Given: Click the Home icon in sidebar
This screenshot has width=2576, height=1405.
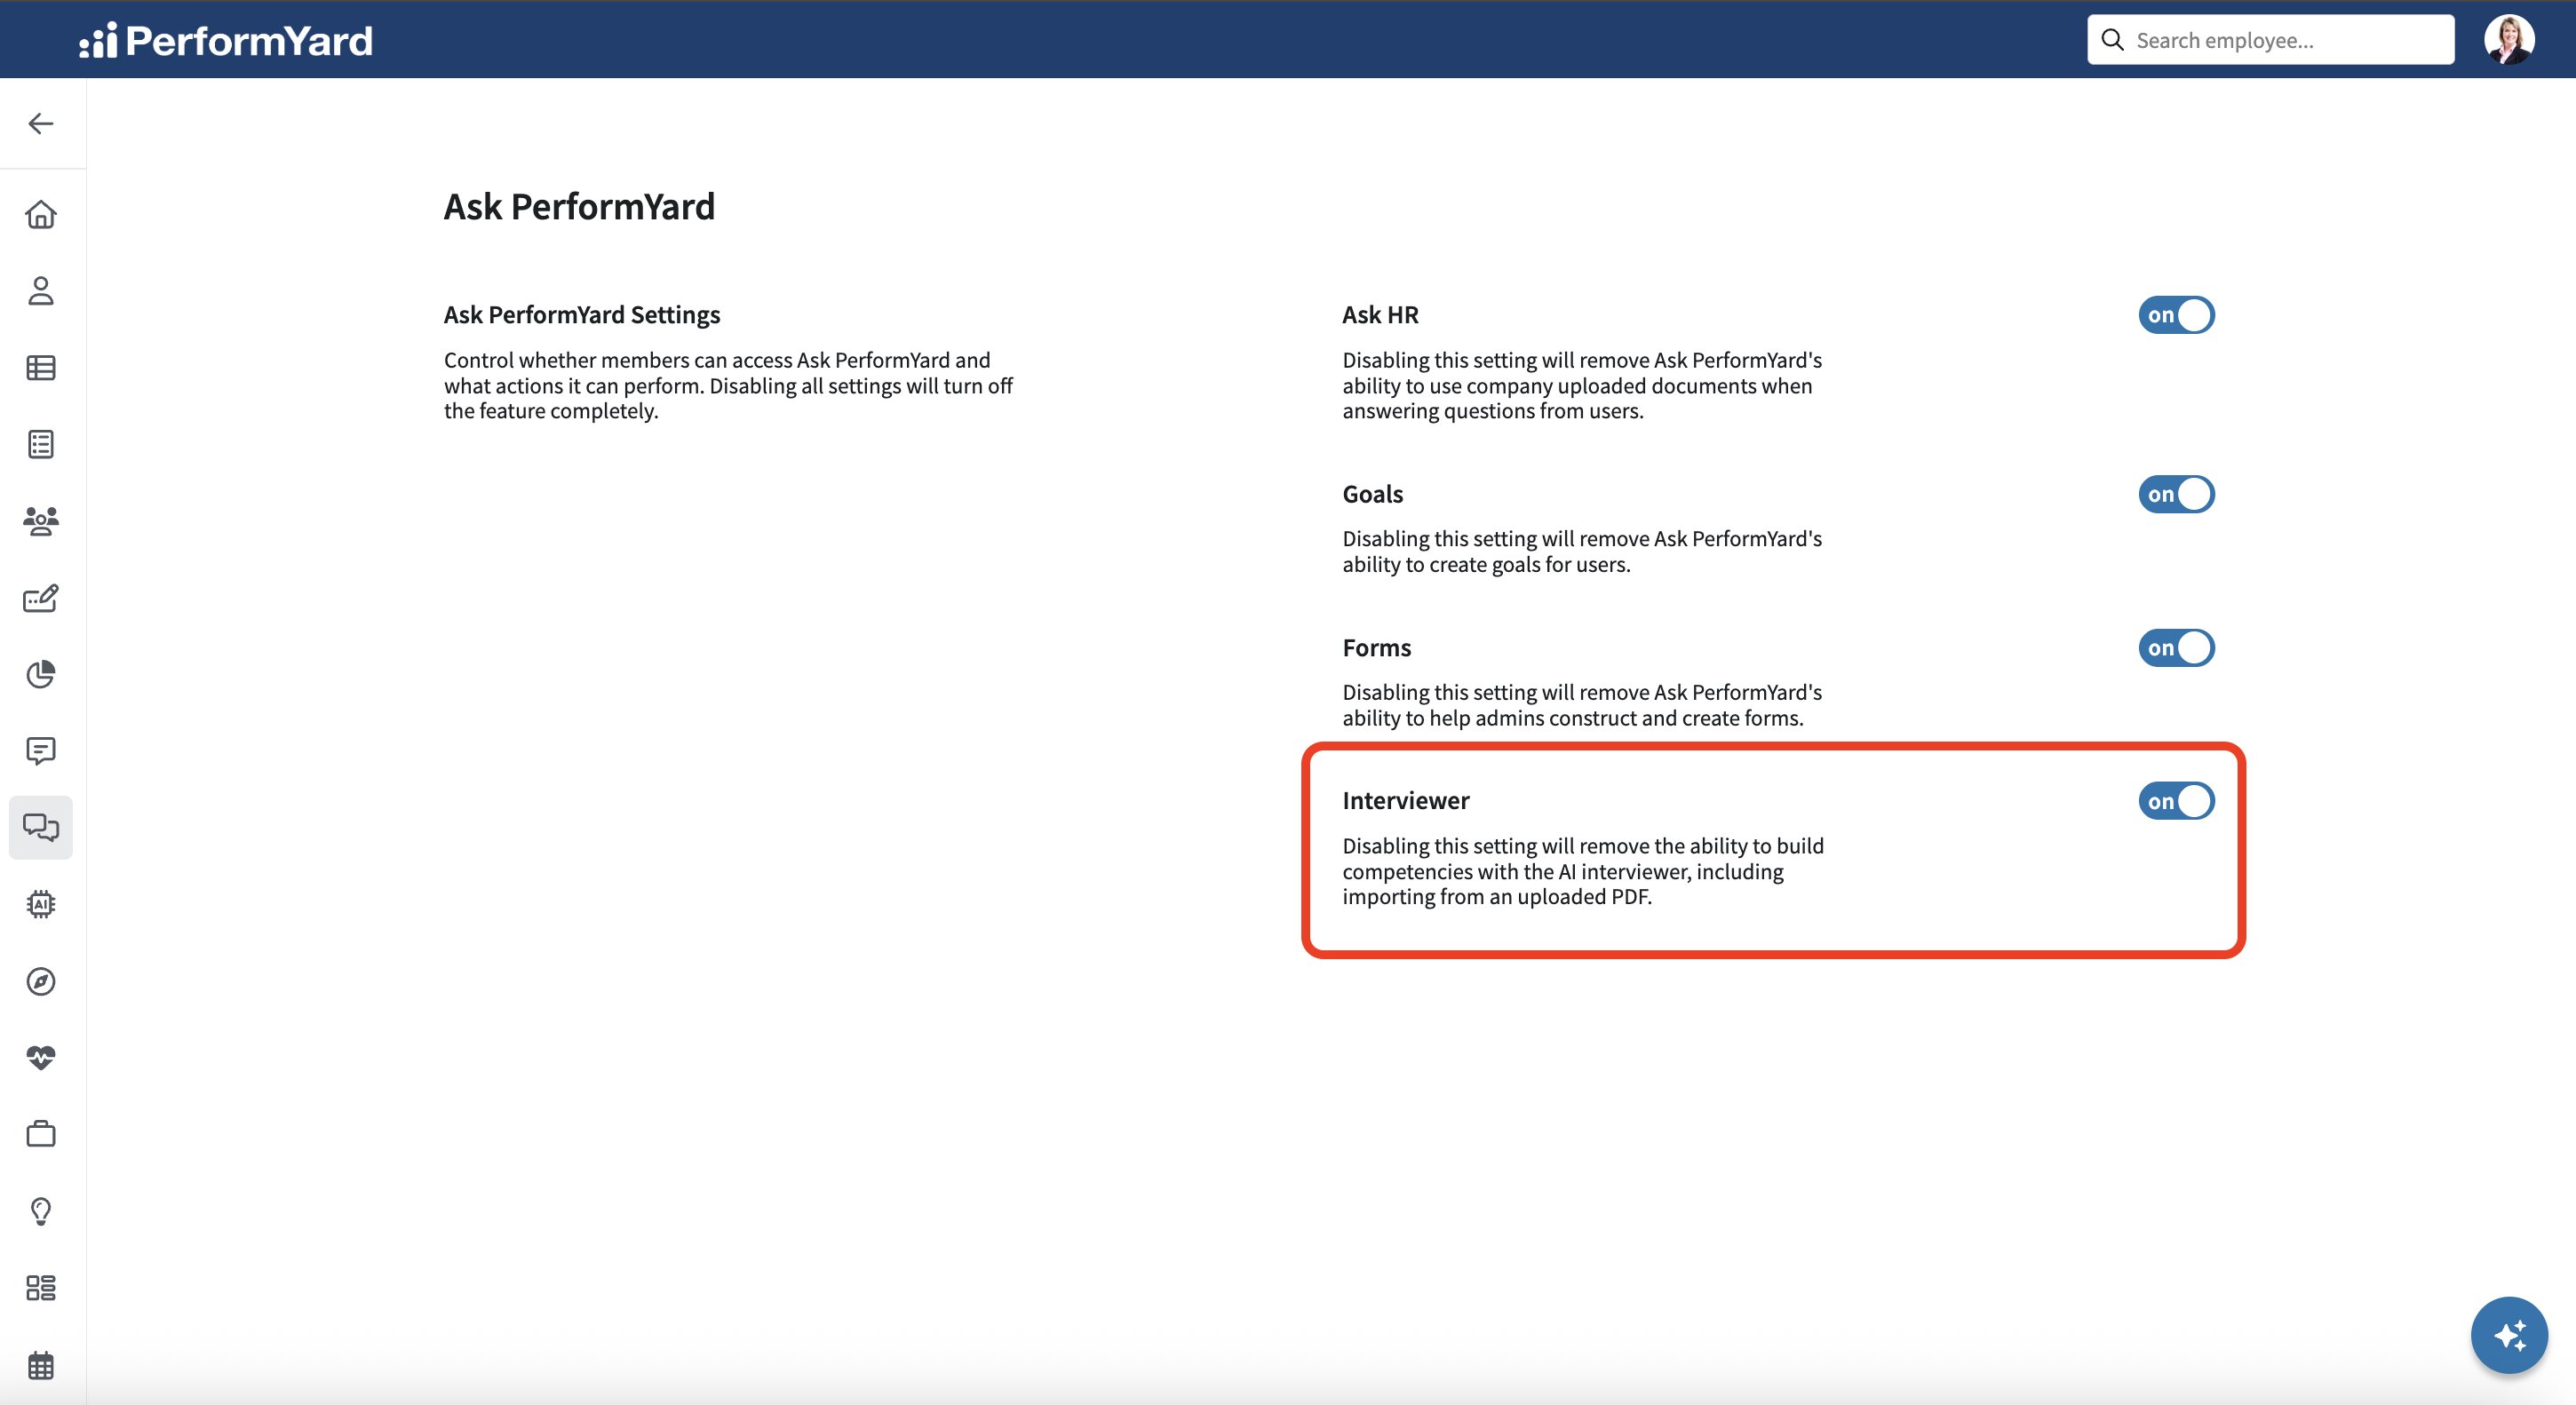Looking at the screenshot, I should (41, 214).
